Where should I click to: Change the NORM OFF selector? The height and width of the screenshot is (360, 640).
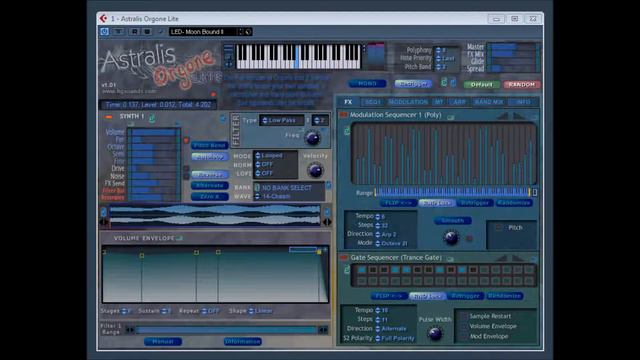(276, 164)
